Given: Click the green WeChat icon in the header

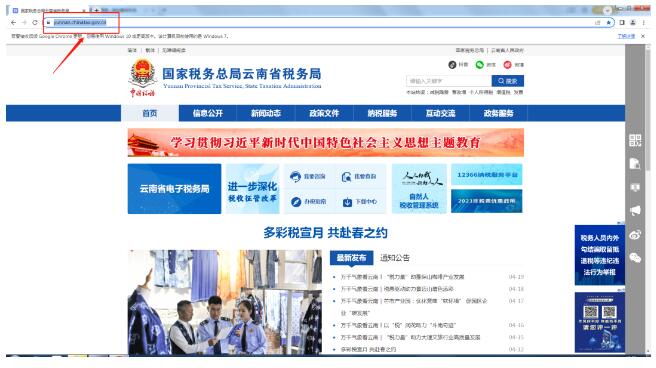Looking at the screenshot, I should pyautogui.click(x=479, y=64).
